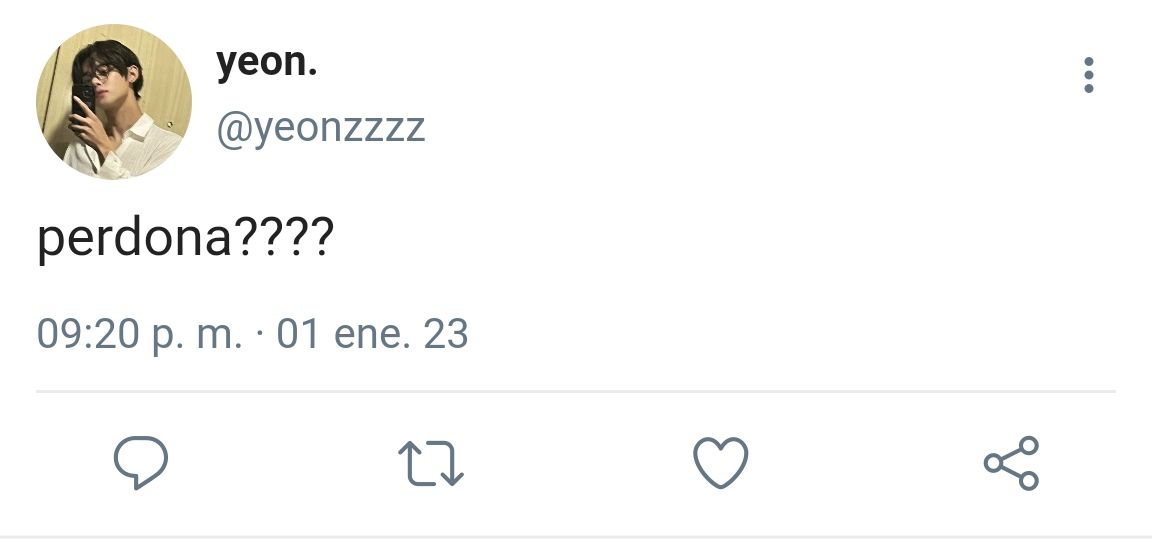Select the tweet text perdona????
This screenshot has width=1152, height=555.
point(186,239)
